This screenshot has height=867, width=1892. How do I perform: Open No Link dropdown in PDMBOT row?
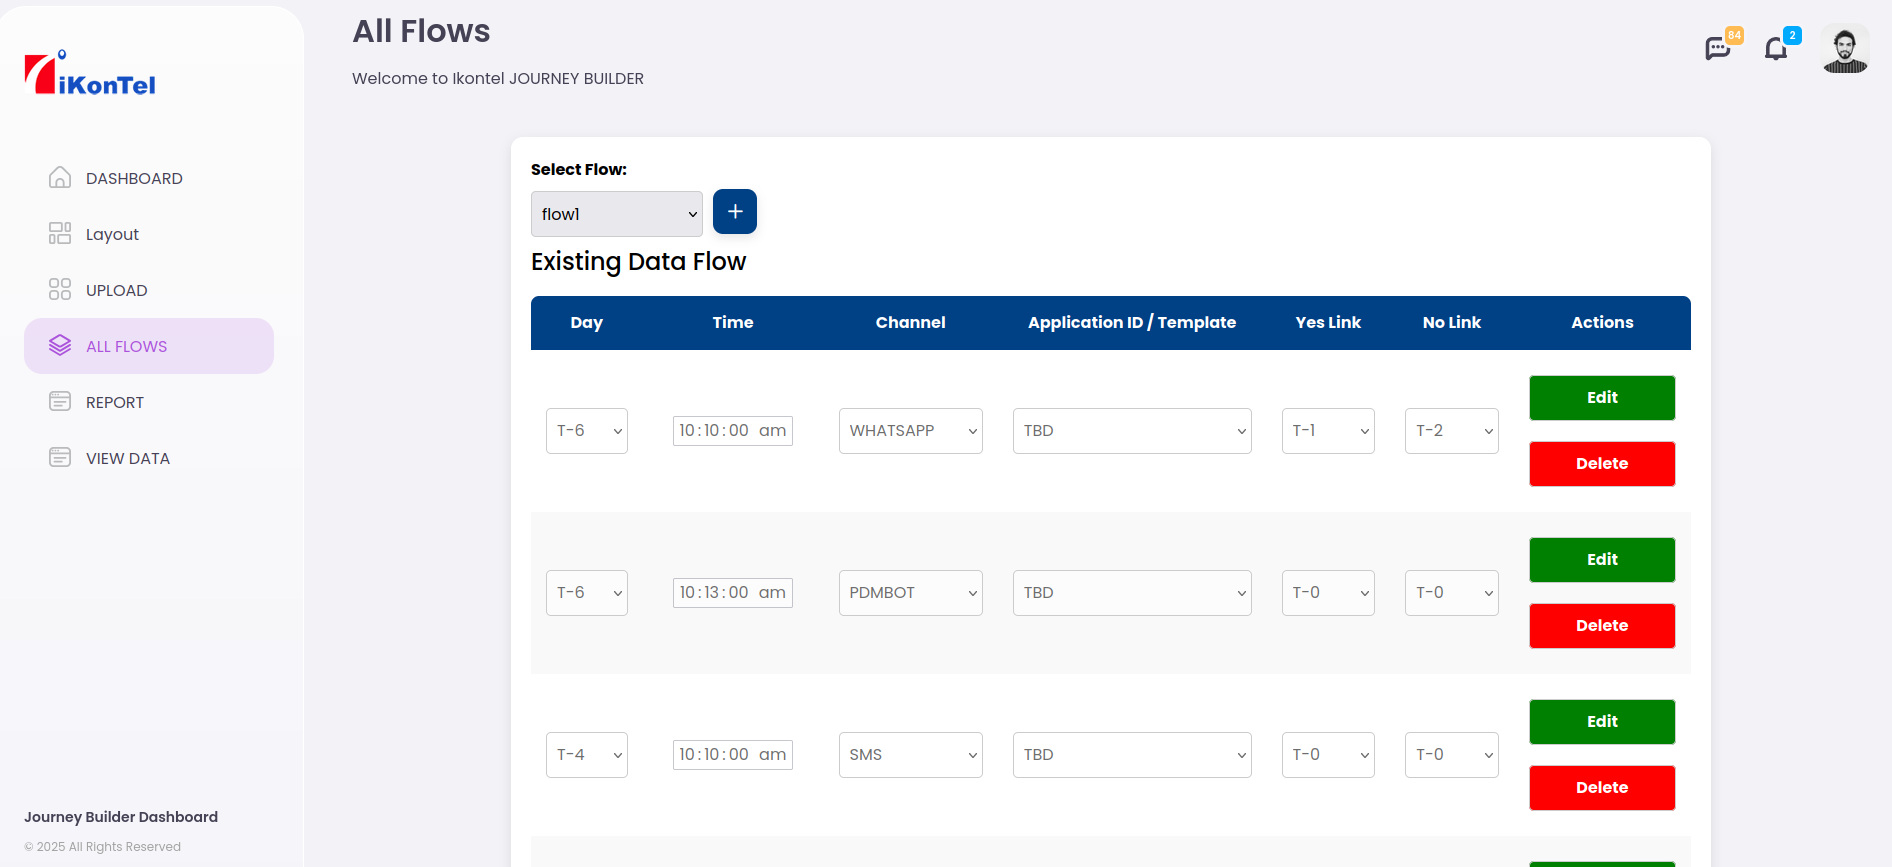pyautogui.click(x=1452, y=593)
